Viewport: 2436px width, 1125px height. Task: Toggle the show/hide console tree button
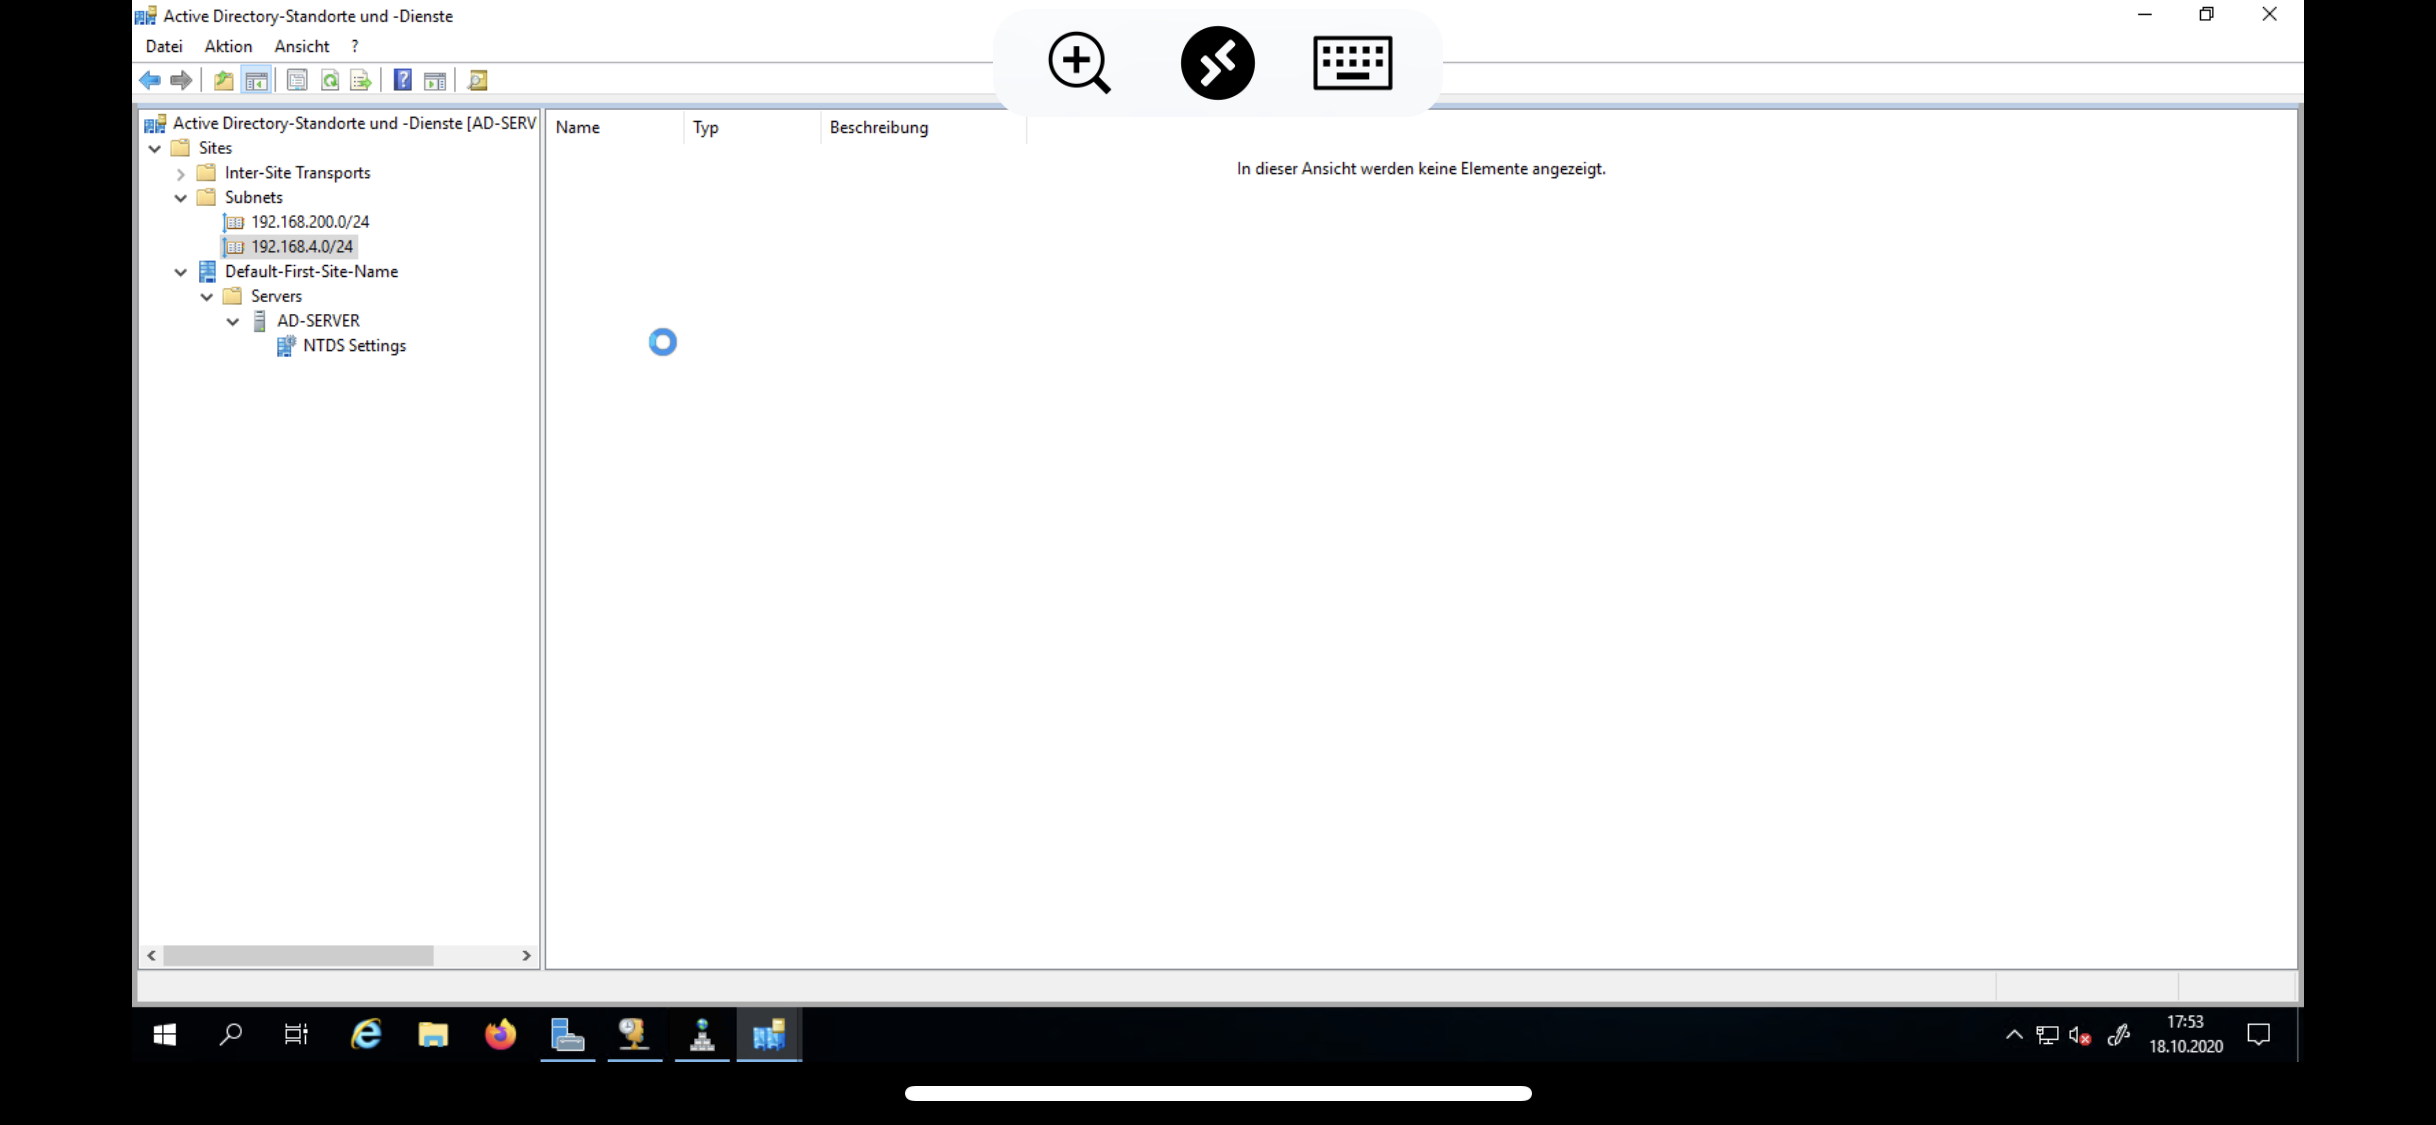click(257, 80)
